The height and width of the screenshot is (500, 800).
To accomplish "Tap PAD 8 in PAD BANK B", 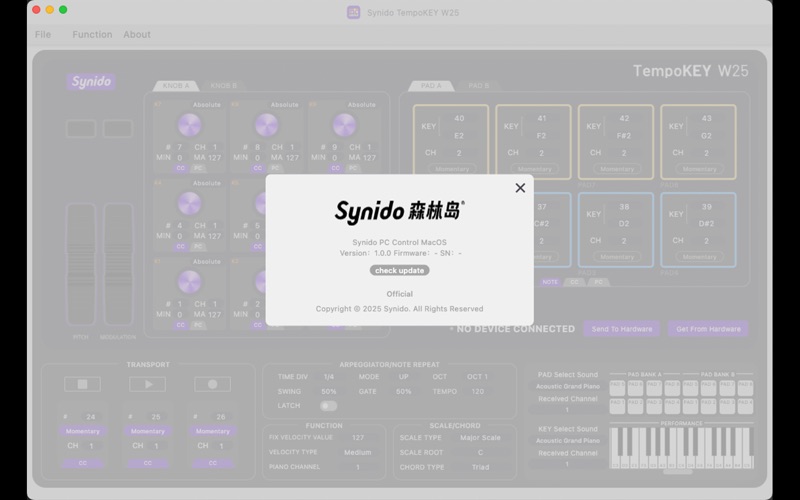I will point(745,388).
